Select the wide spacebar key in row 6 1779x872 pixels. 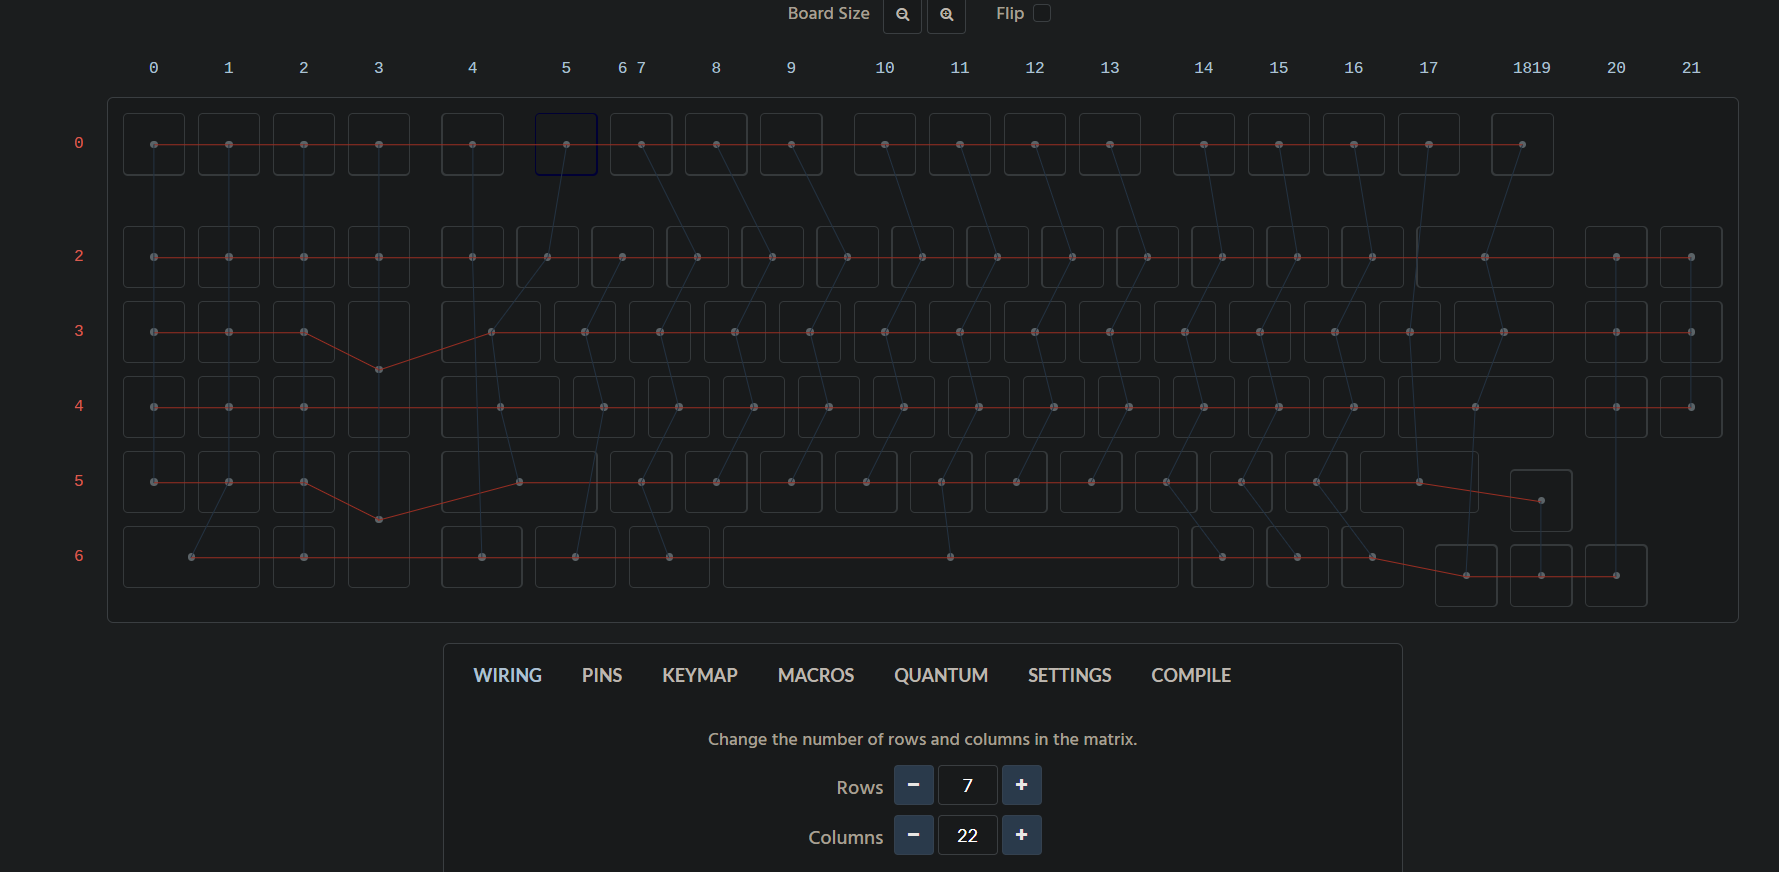[x=951, y=557]
